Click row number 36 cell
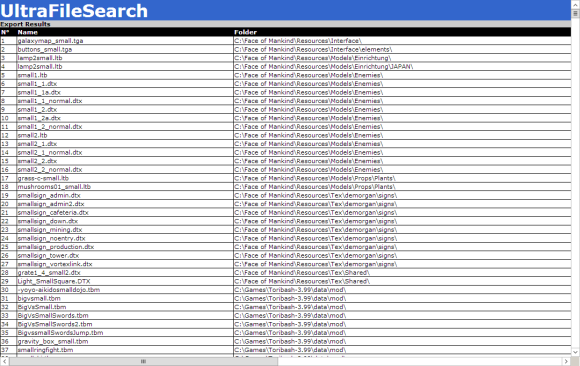Viewport: 580px width, 366px height. pyautogui.click(x=8, y=341)
